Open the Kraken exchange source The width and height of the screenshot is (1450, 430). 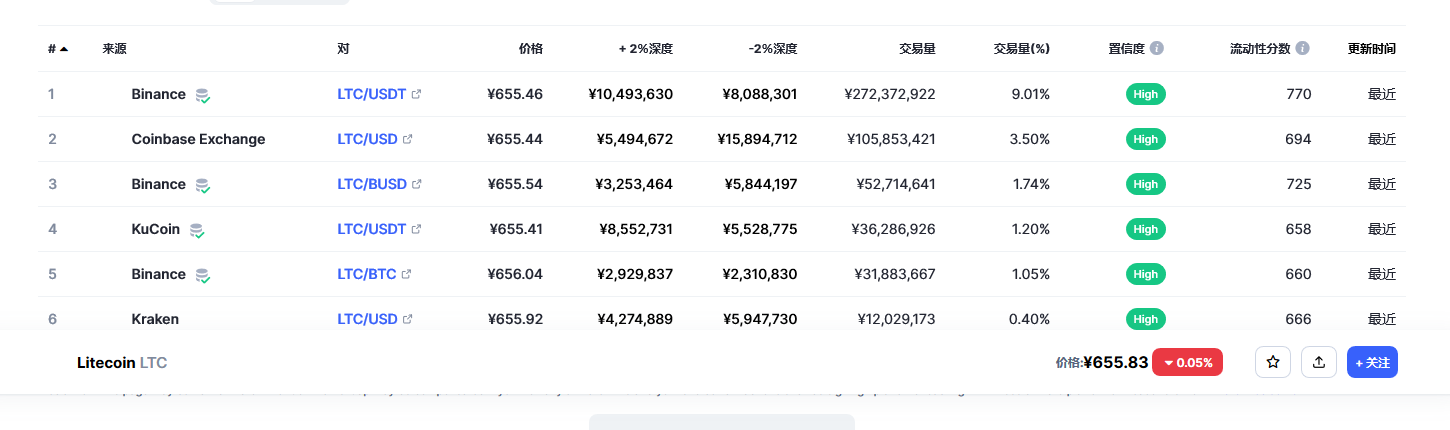155,319
